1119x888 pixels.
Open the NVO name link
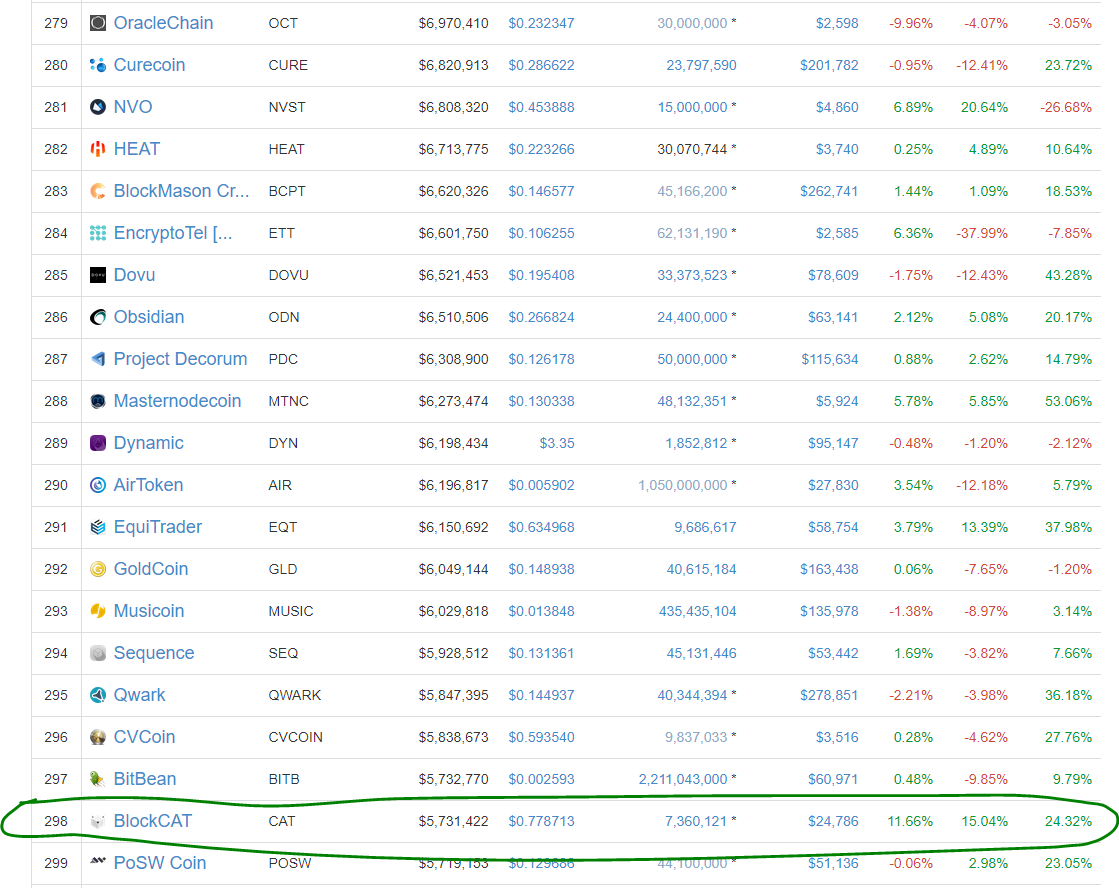tap(133, 107)
